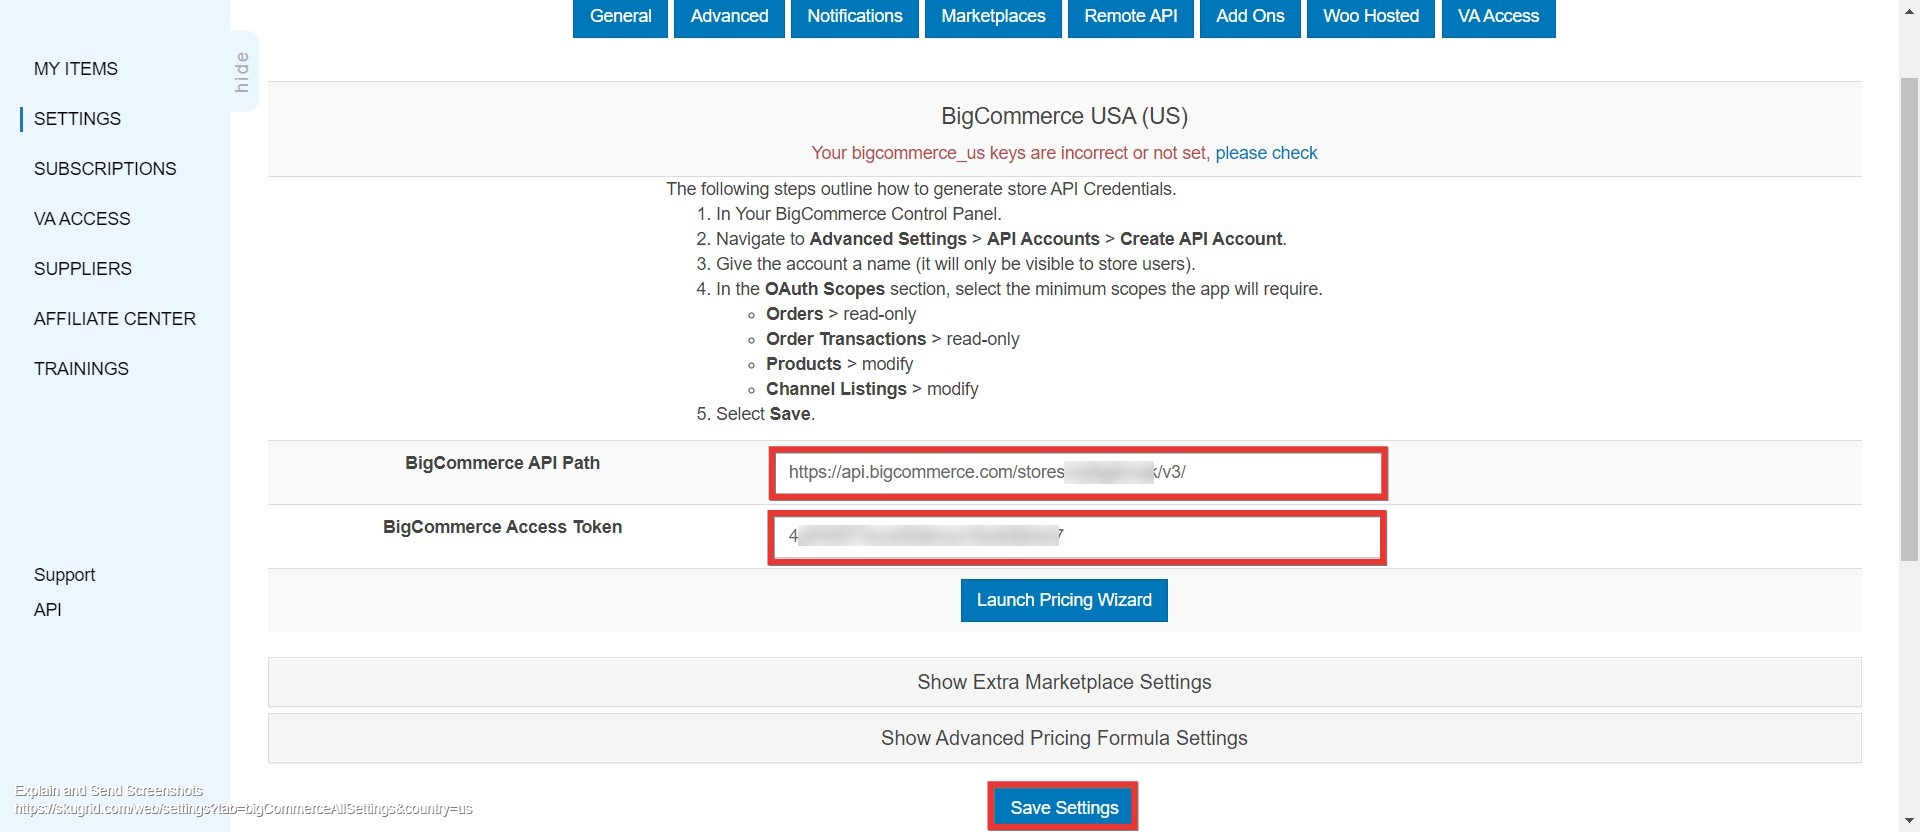Click the 'BigCommerce Access Token' label
This screenshot has width=1920, height=832.
pyautogui.click(x=502, y=527)
